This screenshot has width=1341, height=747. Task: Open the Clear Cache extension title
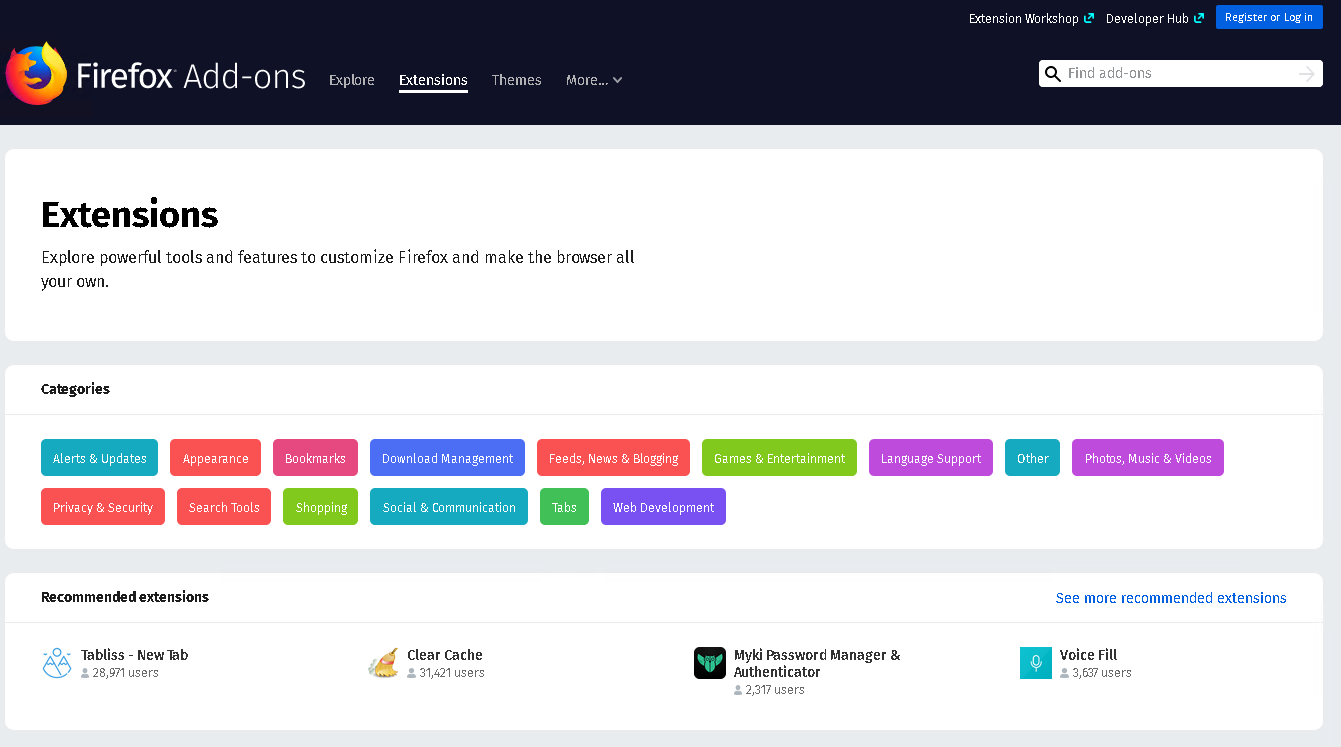(x=445, y=655)
